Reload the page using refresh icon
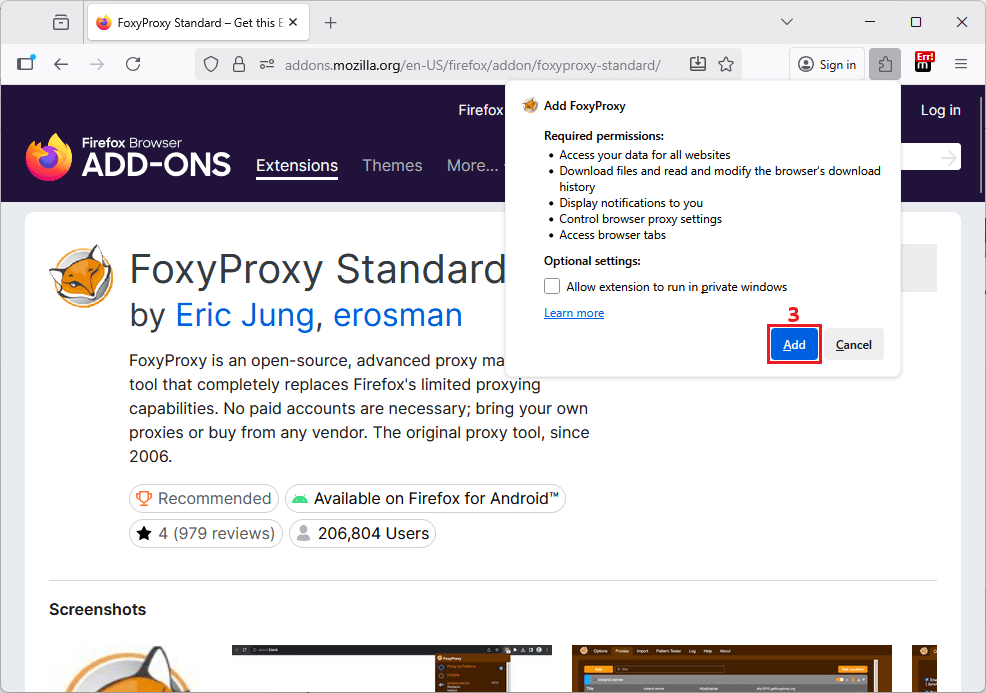 [x=133, y=64]
